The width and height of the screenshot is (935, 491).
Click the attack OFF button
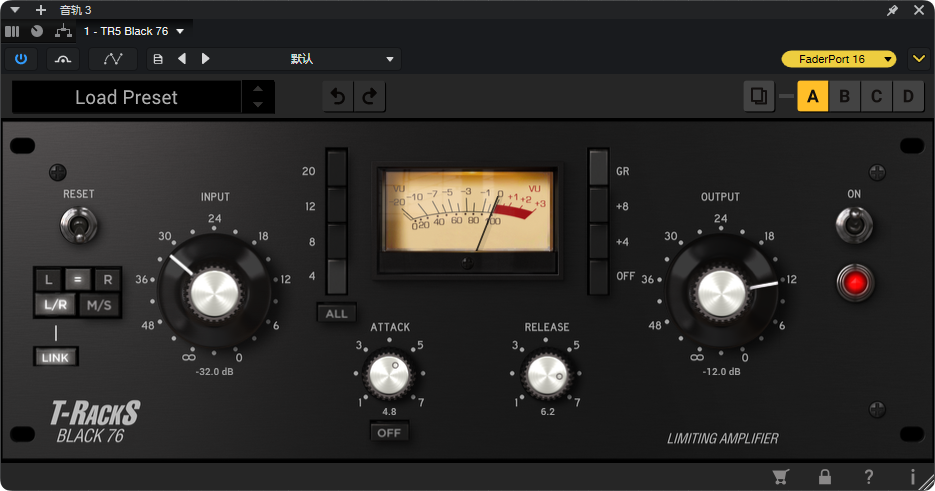[x=389, y=433]
